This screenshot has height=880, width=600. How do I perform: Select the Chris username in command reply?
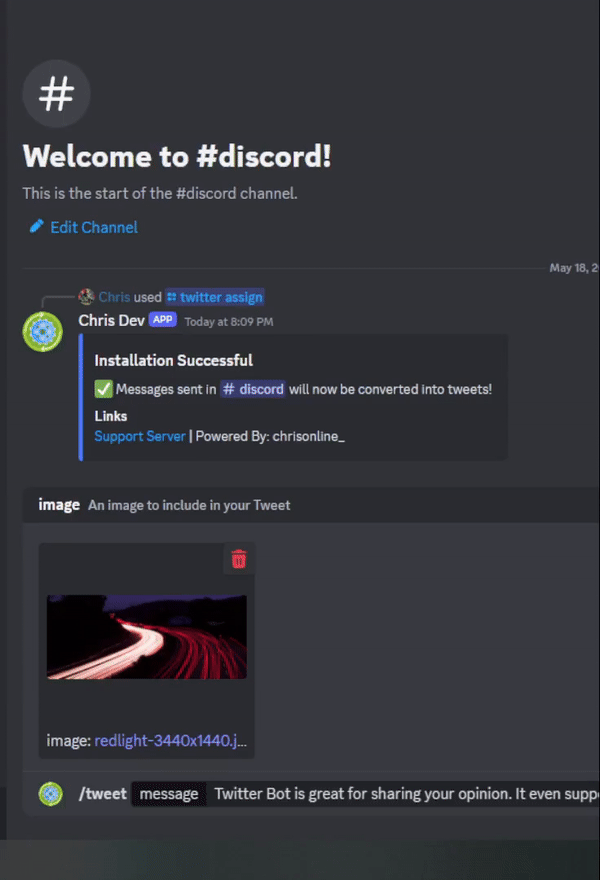click(114, 297)
